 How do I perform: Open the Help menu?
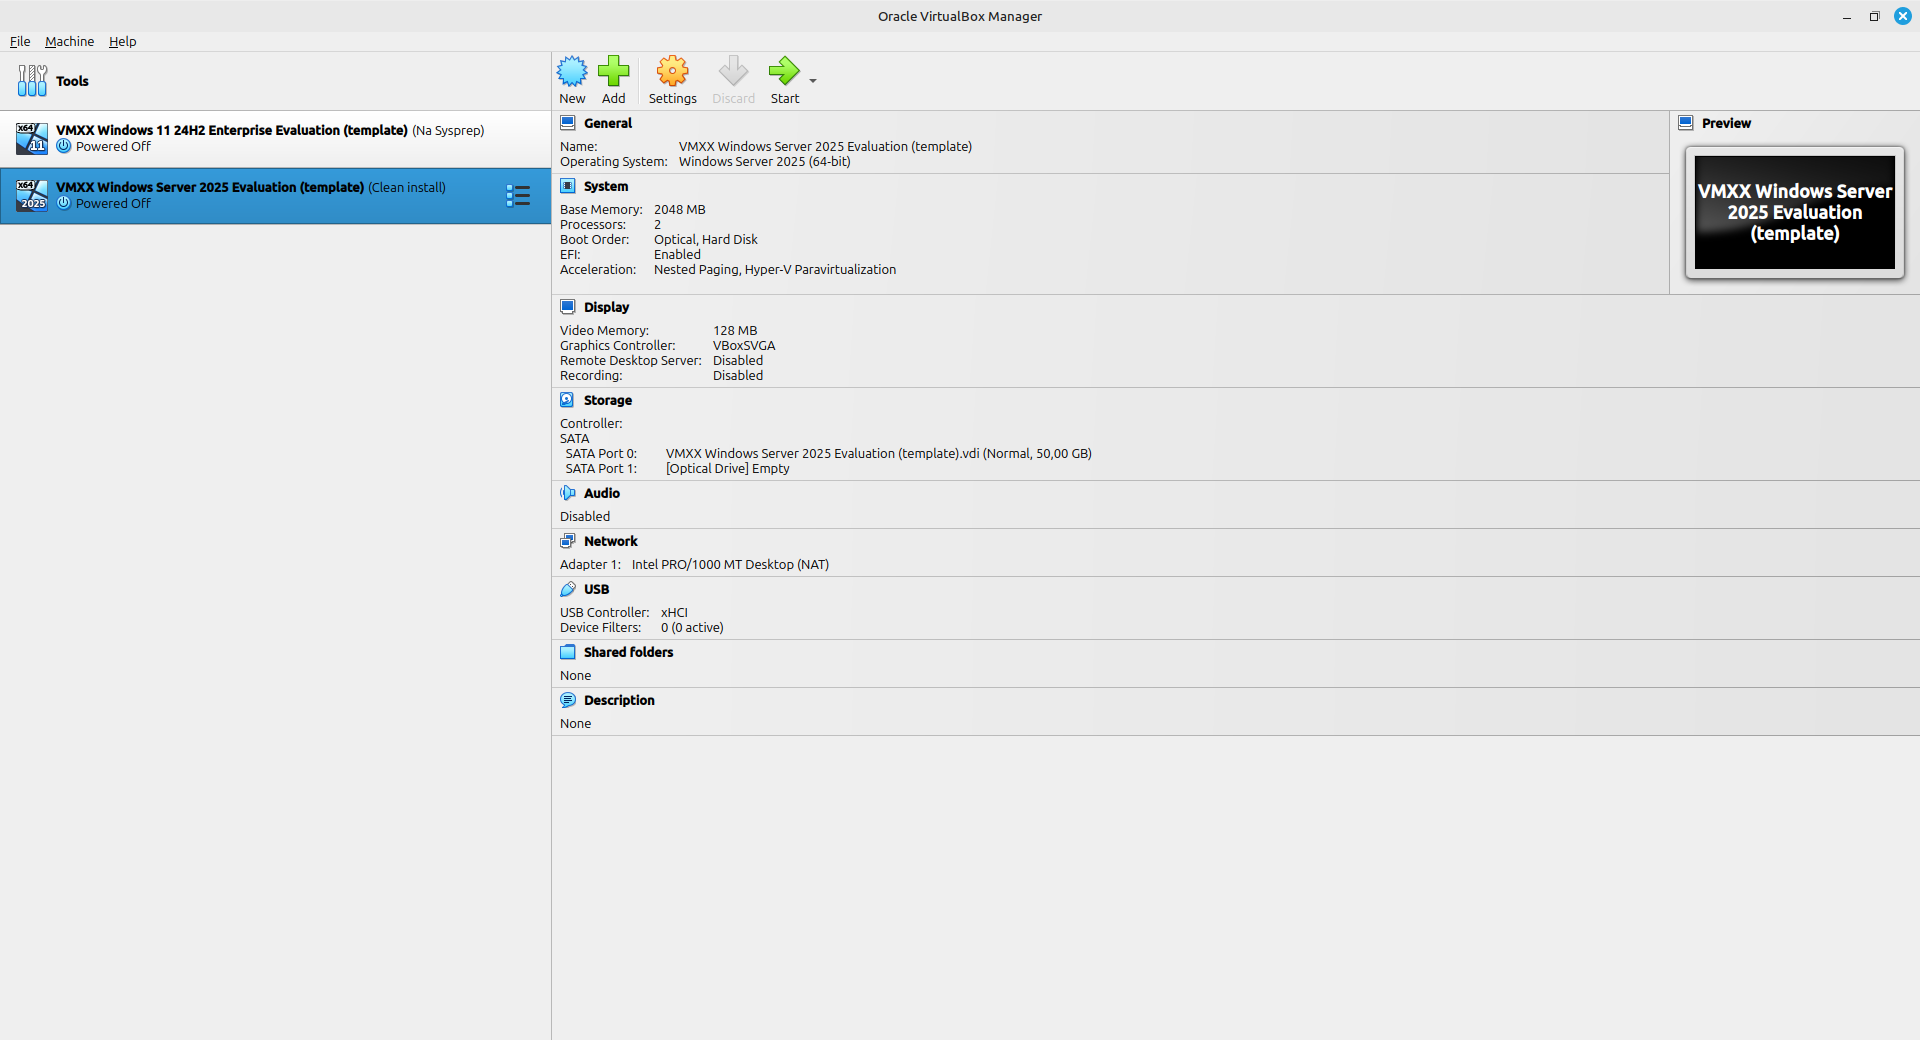pyautogui.click(x=122, y=41)
